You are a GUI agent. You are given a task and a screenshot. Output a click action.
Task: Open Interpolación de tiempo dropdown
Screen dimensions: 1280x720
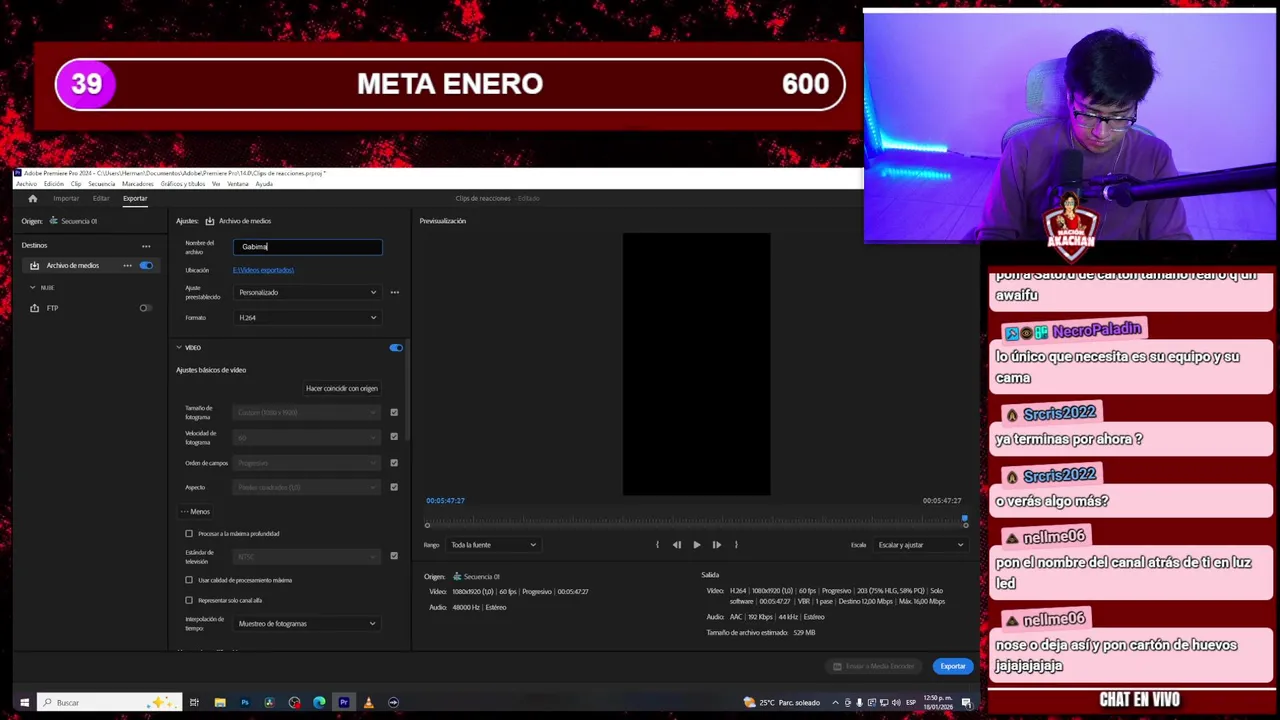pyautogui.click(x=307, y=624)
